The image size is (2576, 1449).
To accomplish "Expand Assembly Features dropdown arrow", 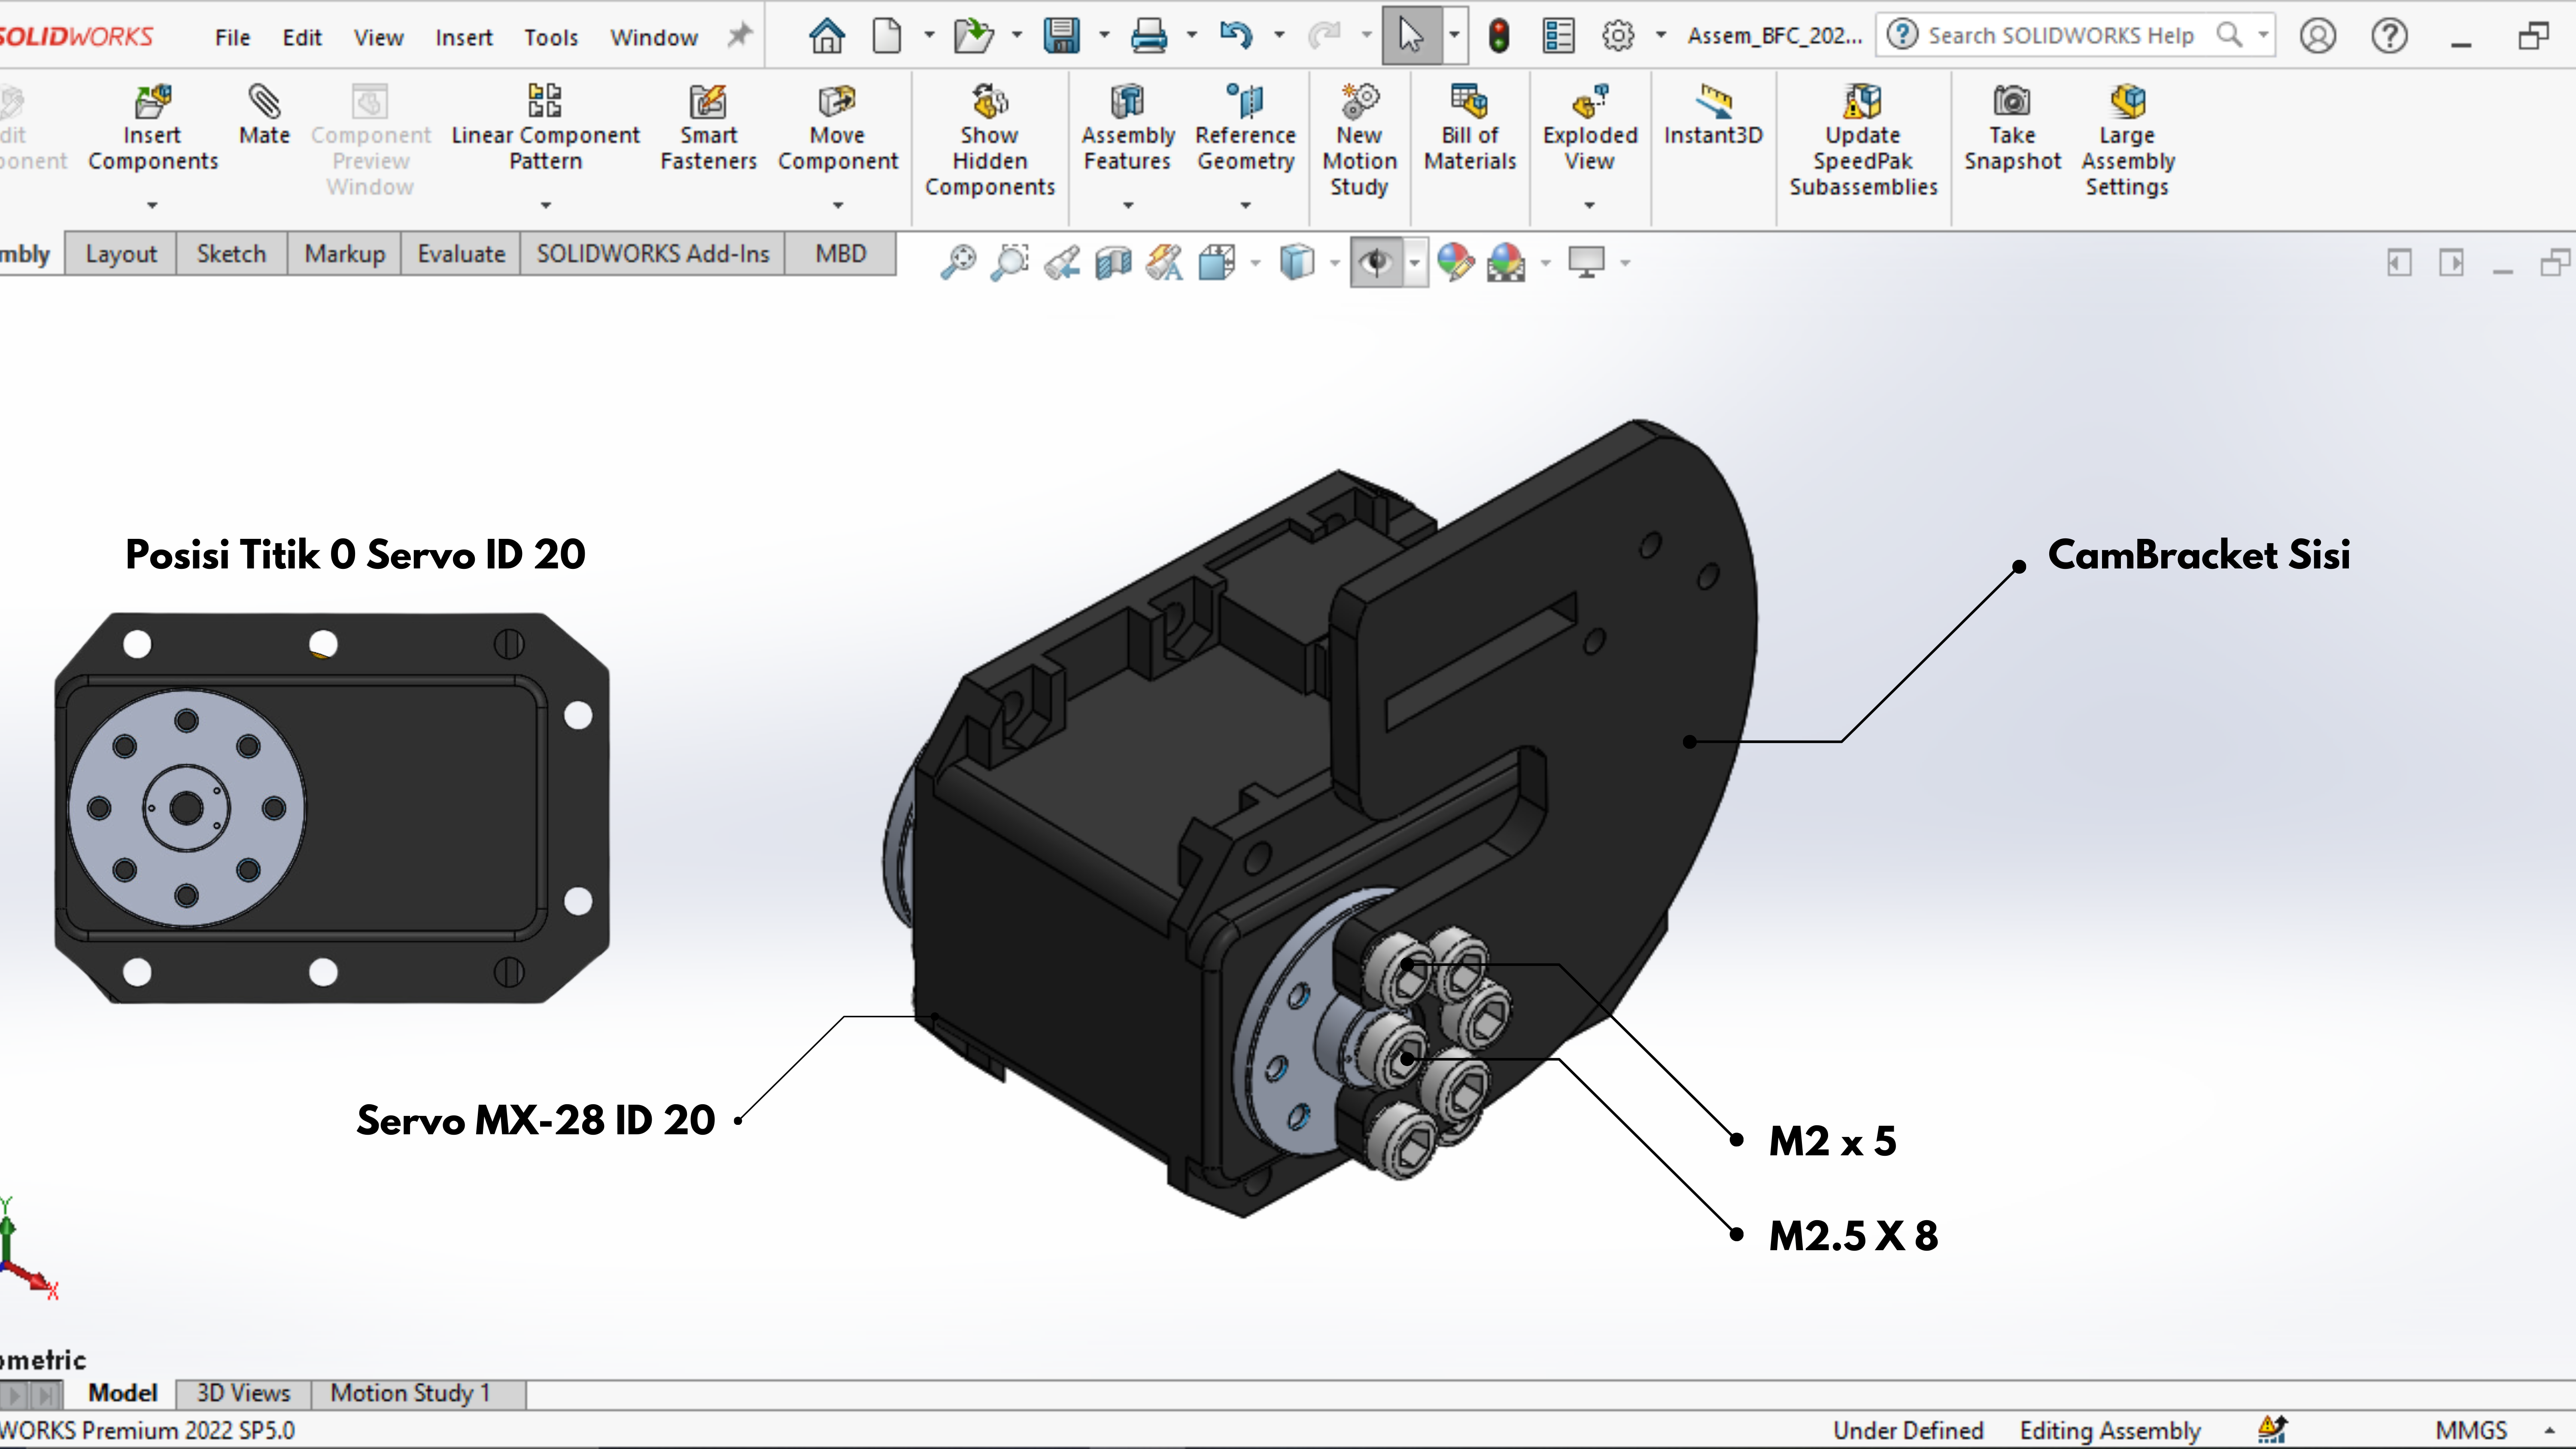I will coord(1128,205).
